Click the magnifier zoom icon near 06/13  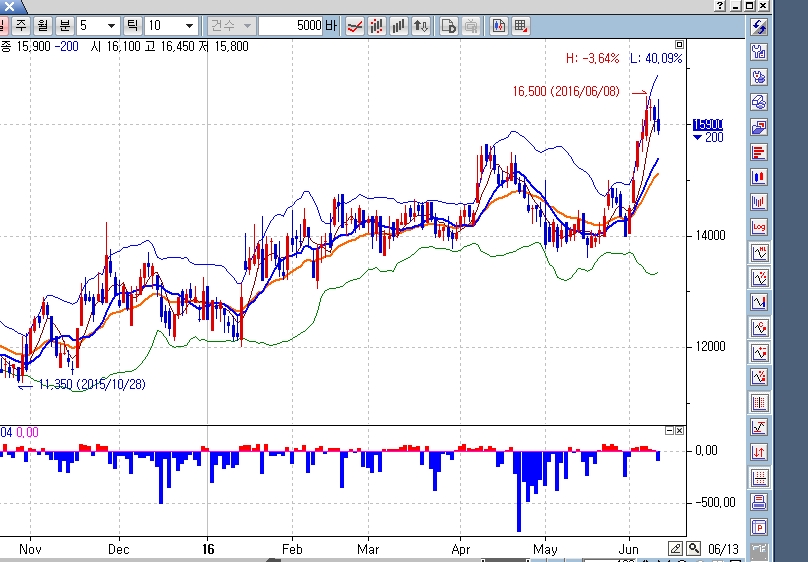coord(694,549)
